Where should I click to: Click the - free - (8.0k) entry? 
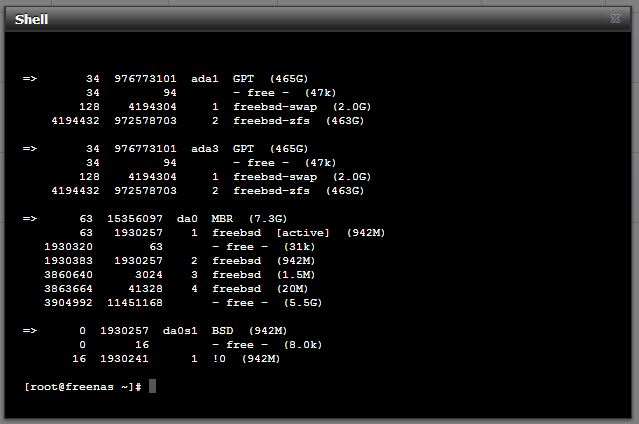[267, 345]
